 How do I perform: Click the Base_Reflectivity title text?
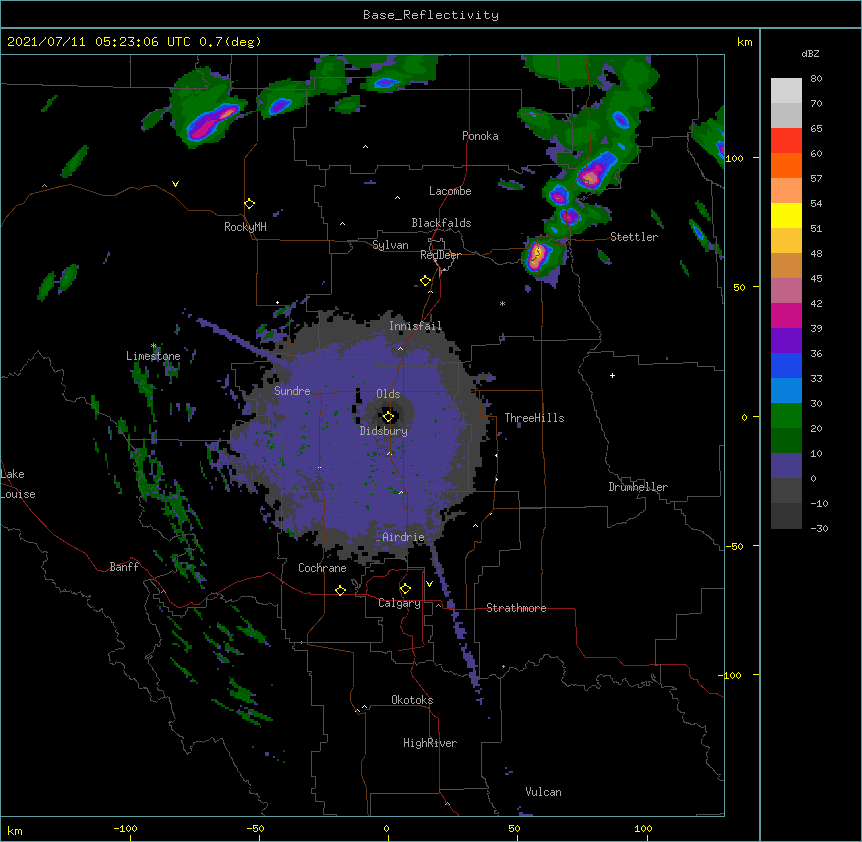431,15
